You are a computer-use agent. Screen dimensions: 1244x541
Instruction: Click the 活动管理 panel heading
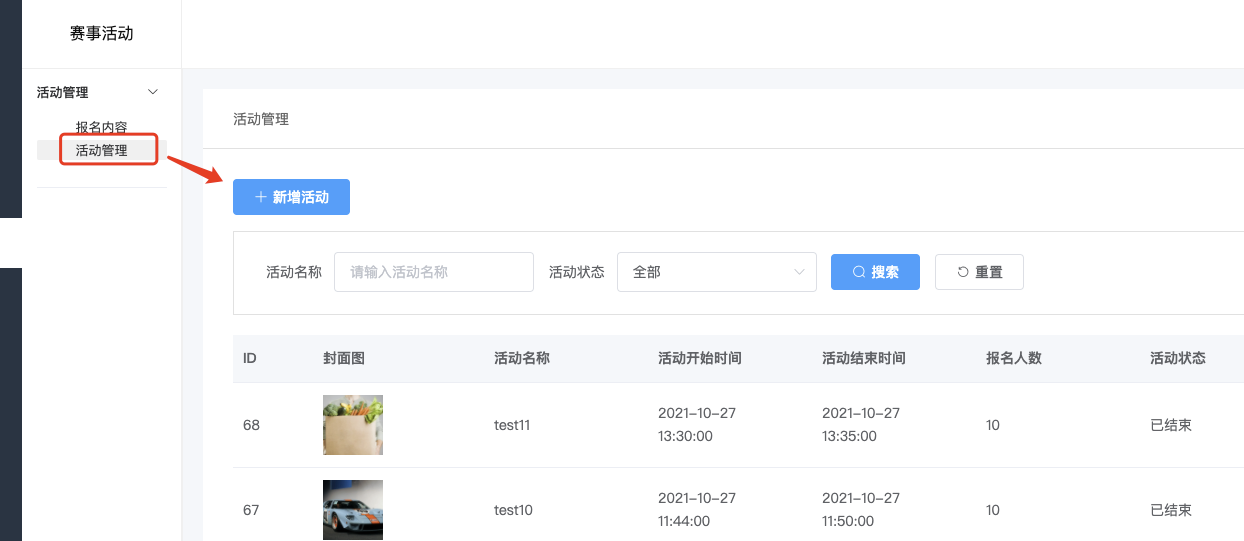[x=261, y=119]
